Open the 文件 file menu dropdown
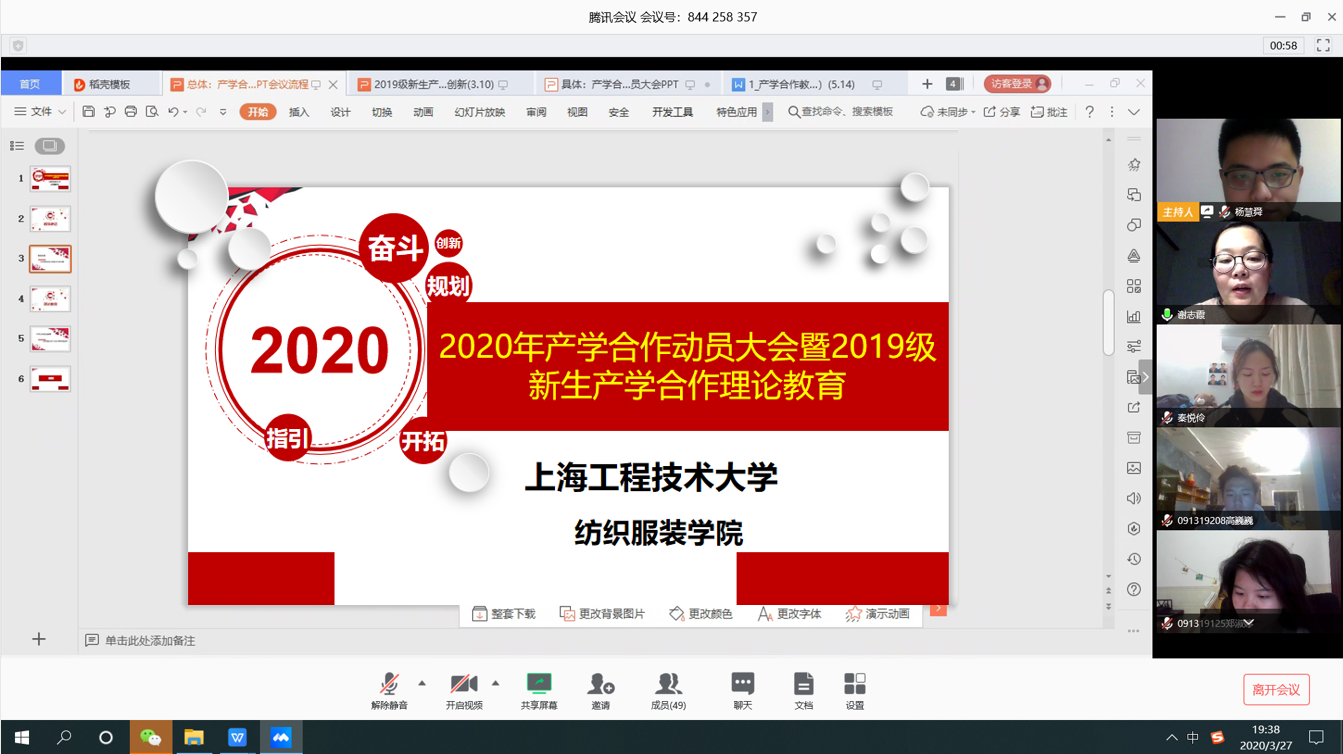Screen dimensions: 1343x754 pyautogui.click(x=40, y=112)
